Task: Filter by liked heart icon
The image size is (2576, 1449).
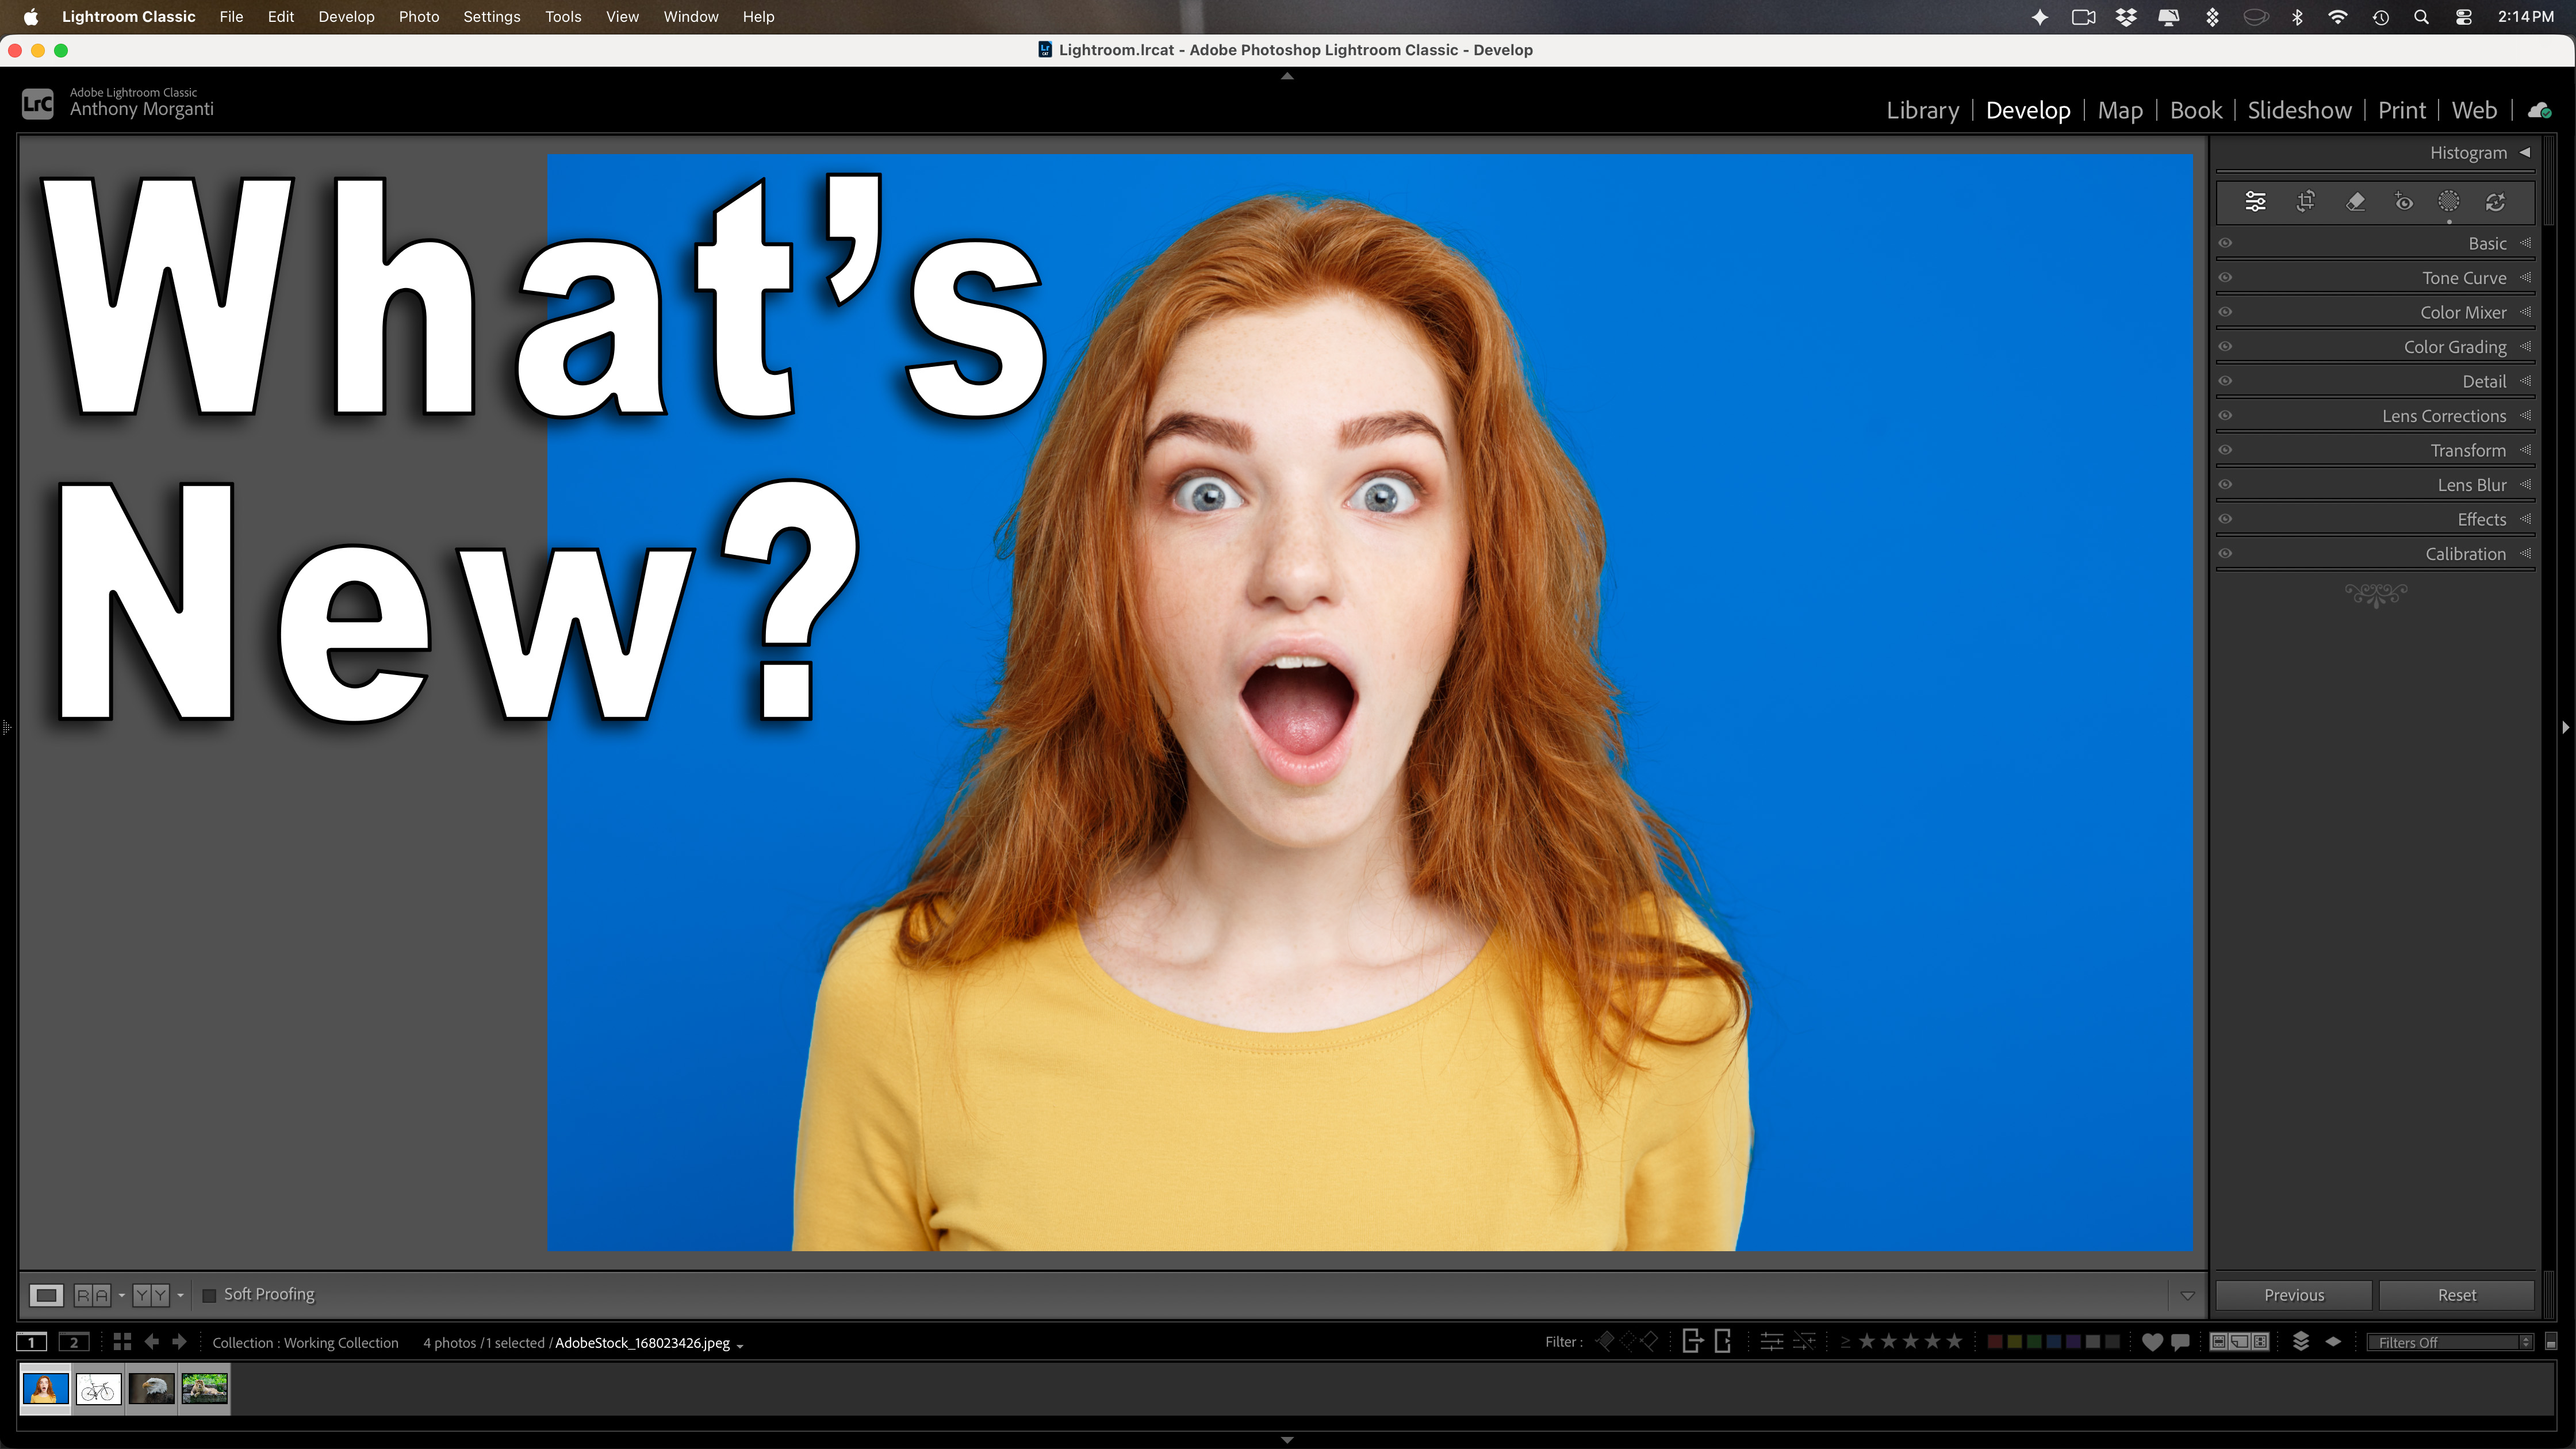Action: (2152, 1342)
